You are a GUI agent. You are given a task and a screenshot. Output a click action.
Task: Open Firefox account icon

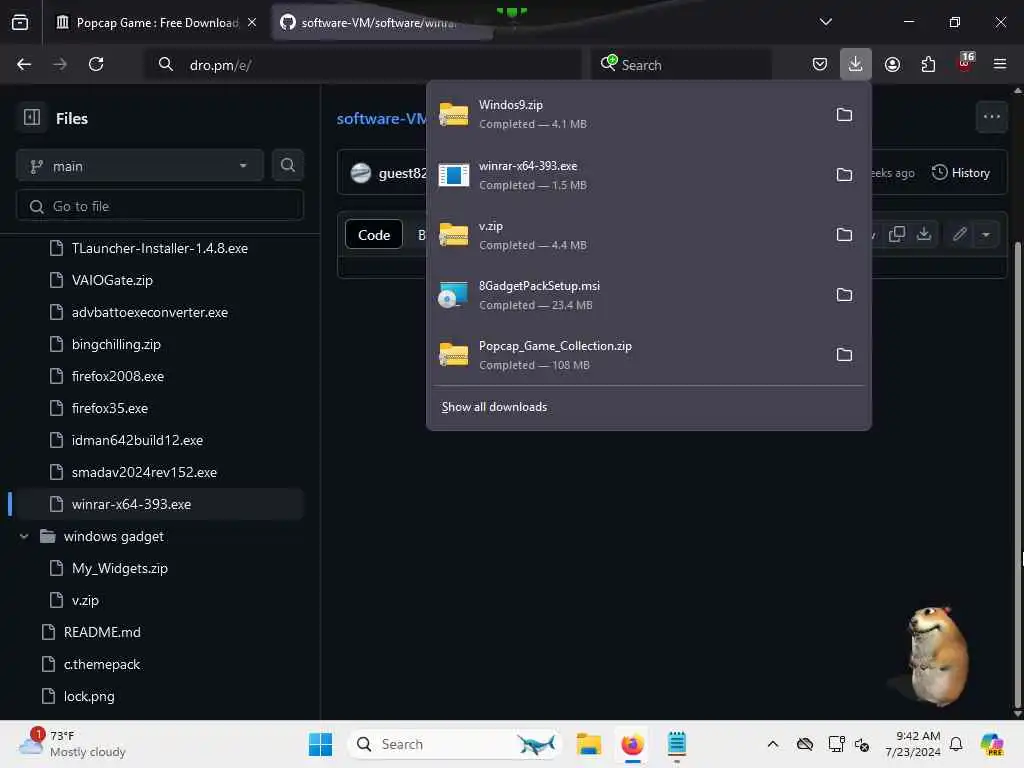892,64
